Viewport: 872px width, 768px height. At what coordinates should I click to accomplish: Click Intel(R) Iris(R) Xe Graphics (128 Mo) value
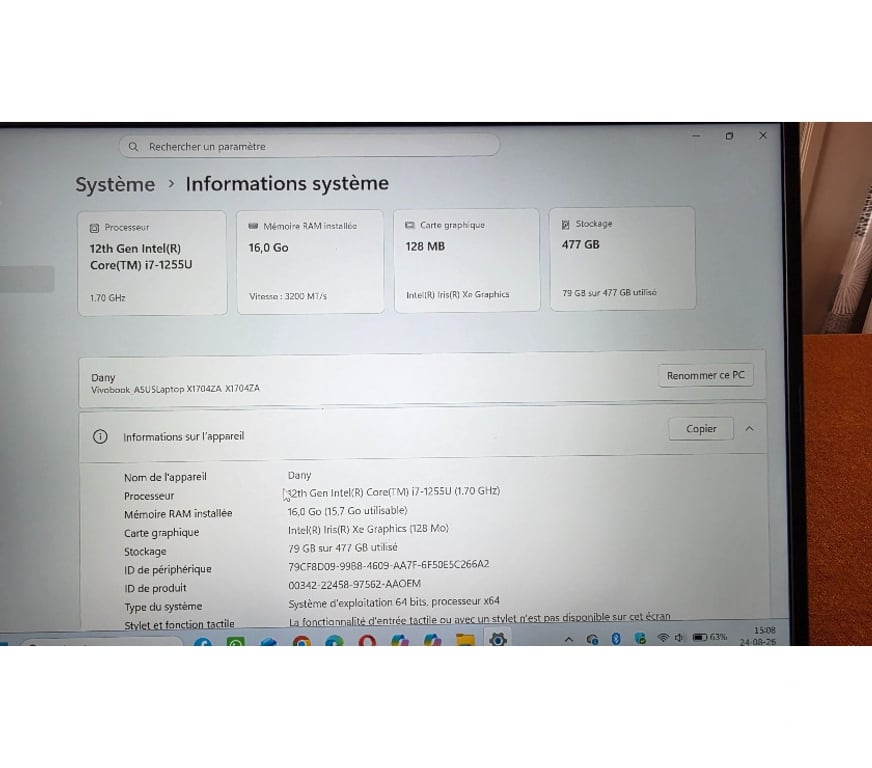368,529
